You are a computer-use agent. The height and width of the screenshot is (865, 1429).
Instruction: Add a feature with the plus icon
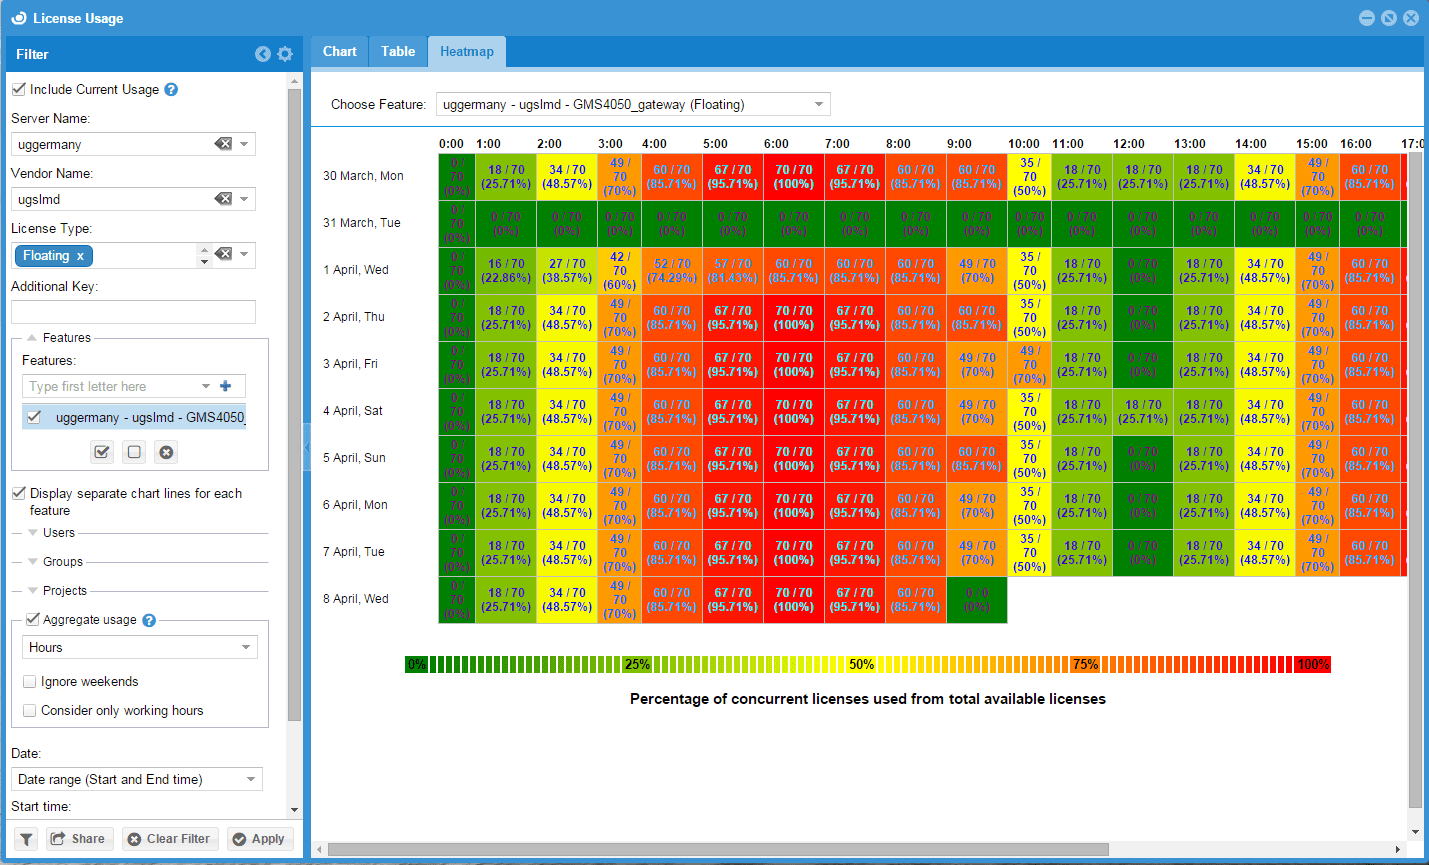tap(225, 386)
